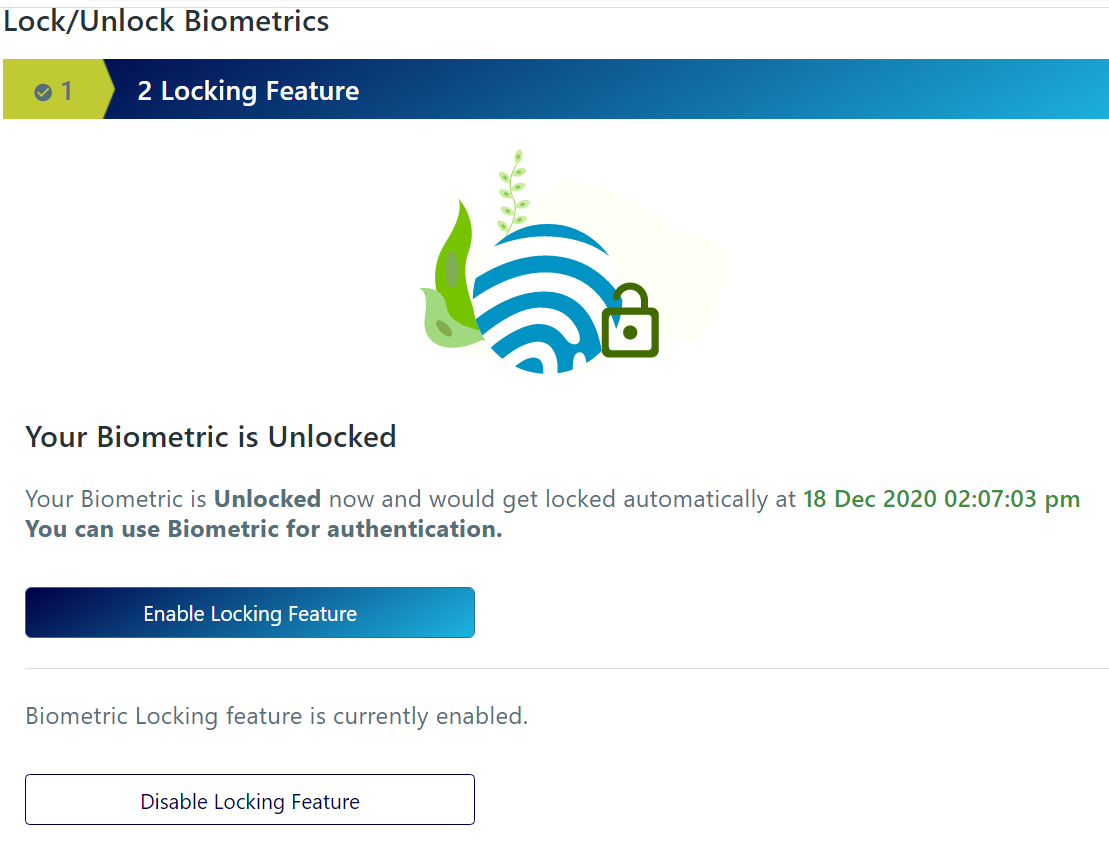1109x848 pixels.
Task: Disable the Biometric Locking Feature
Action: tap(249, 800)
